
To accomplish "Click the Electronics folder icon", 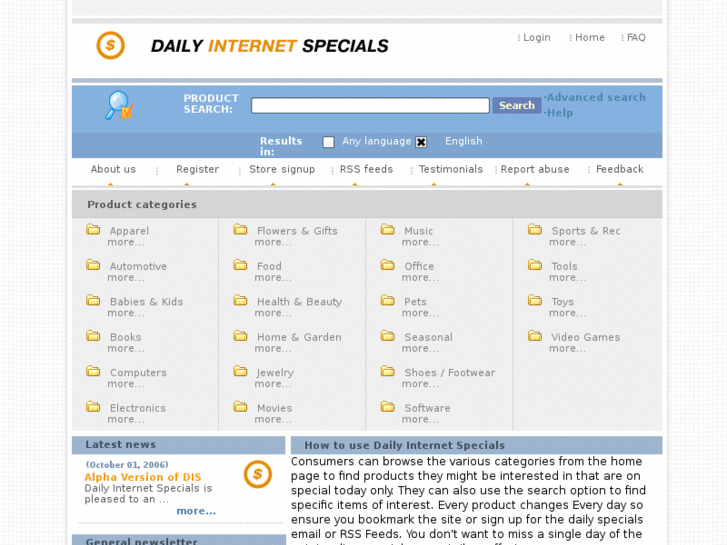I will pyautogui.click(x=93, y=406).
